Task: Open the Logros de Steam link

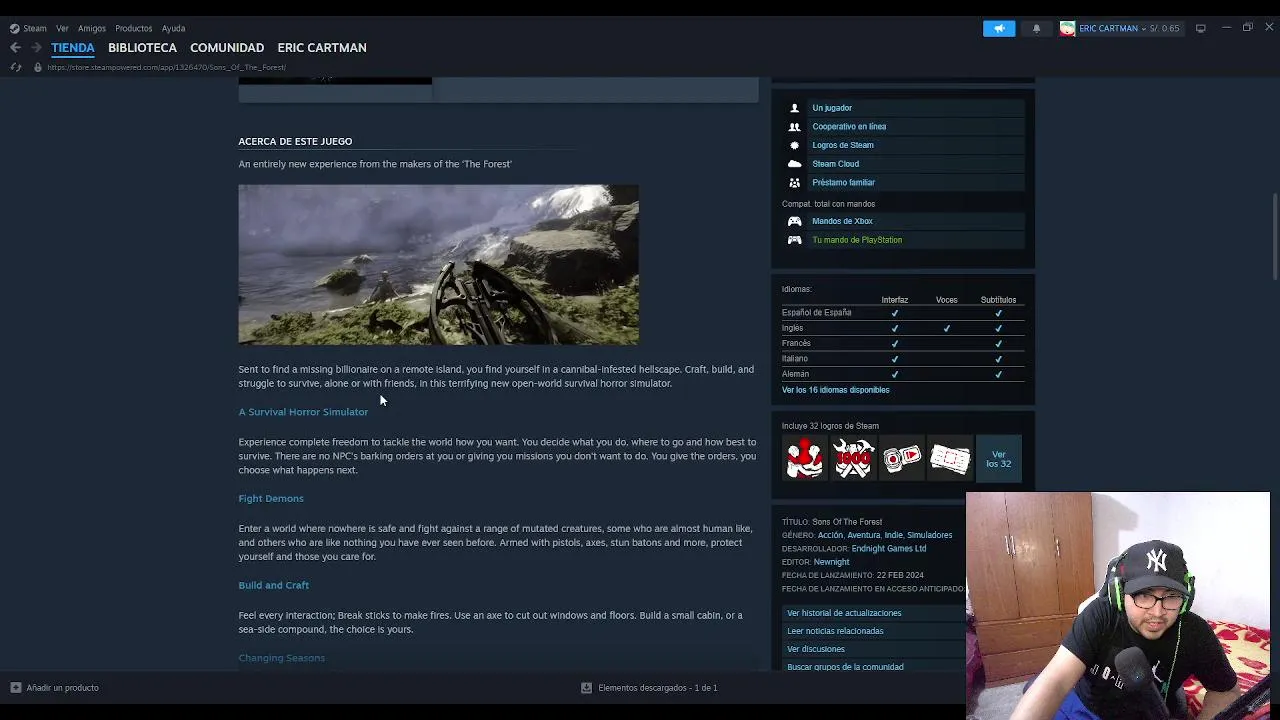Action: 843,145
